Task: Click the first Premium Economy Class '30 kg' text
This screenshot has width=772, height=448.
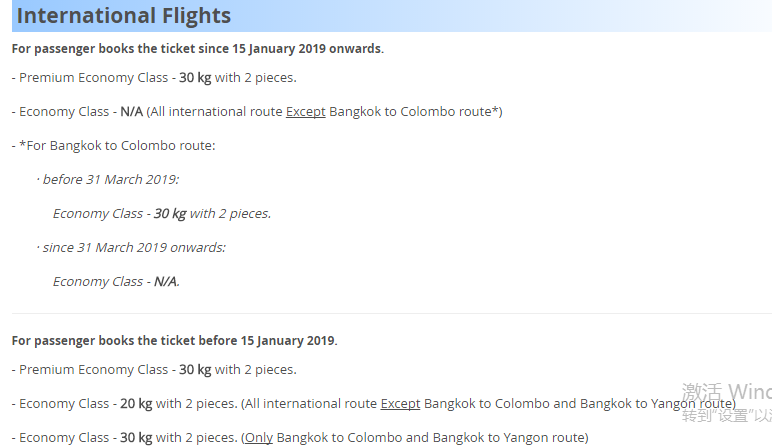Action: tap(195, 78)
